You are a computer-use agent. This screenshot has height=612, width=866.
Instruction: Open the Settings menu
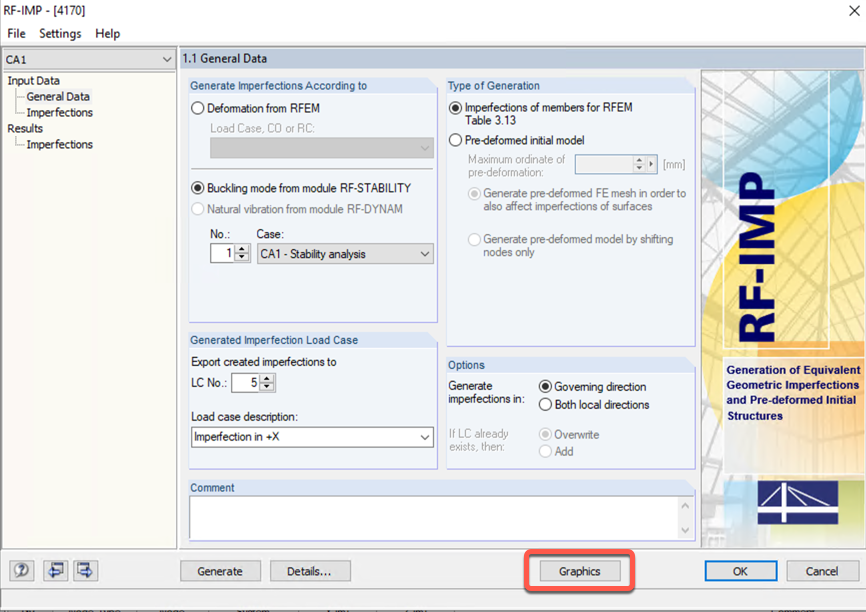coord(60,34)
